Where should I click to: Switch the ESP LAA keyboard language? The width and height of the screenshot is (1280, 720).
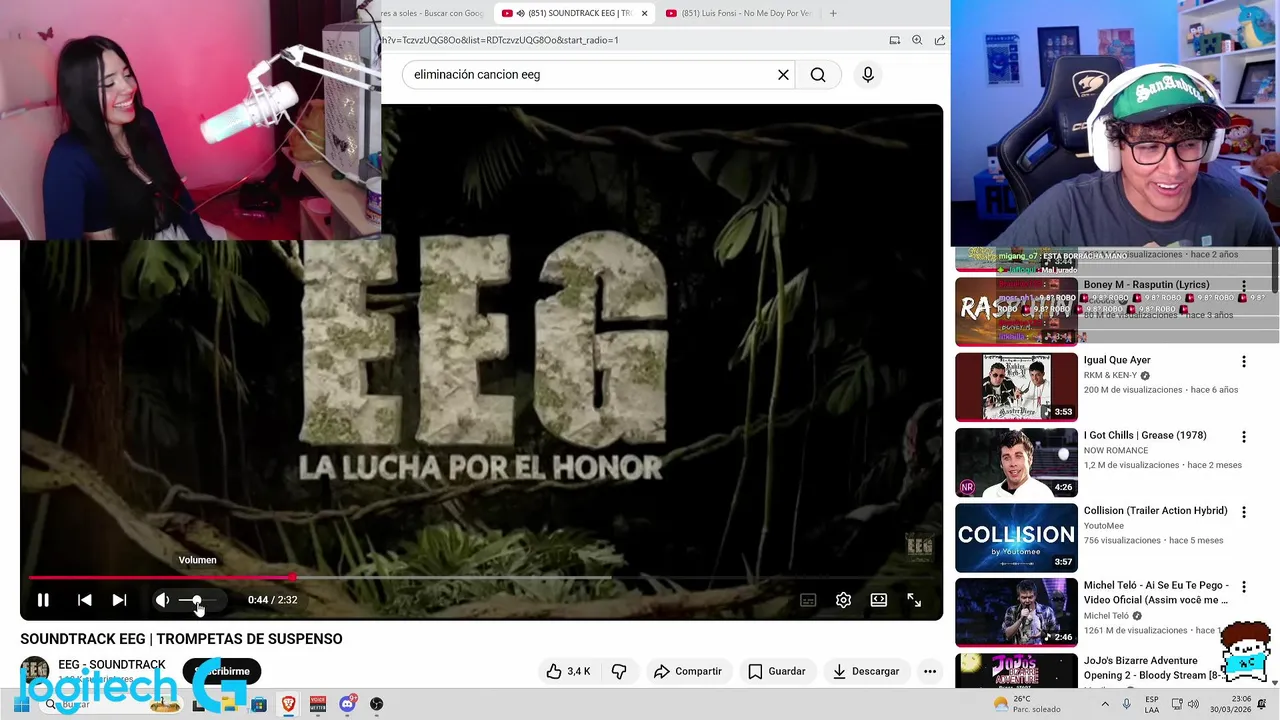coord(1152,704)
